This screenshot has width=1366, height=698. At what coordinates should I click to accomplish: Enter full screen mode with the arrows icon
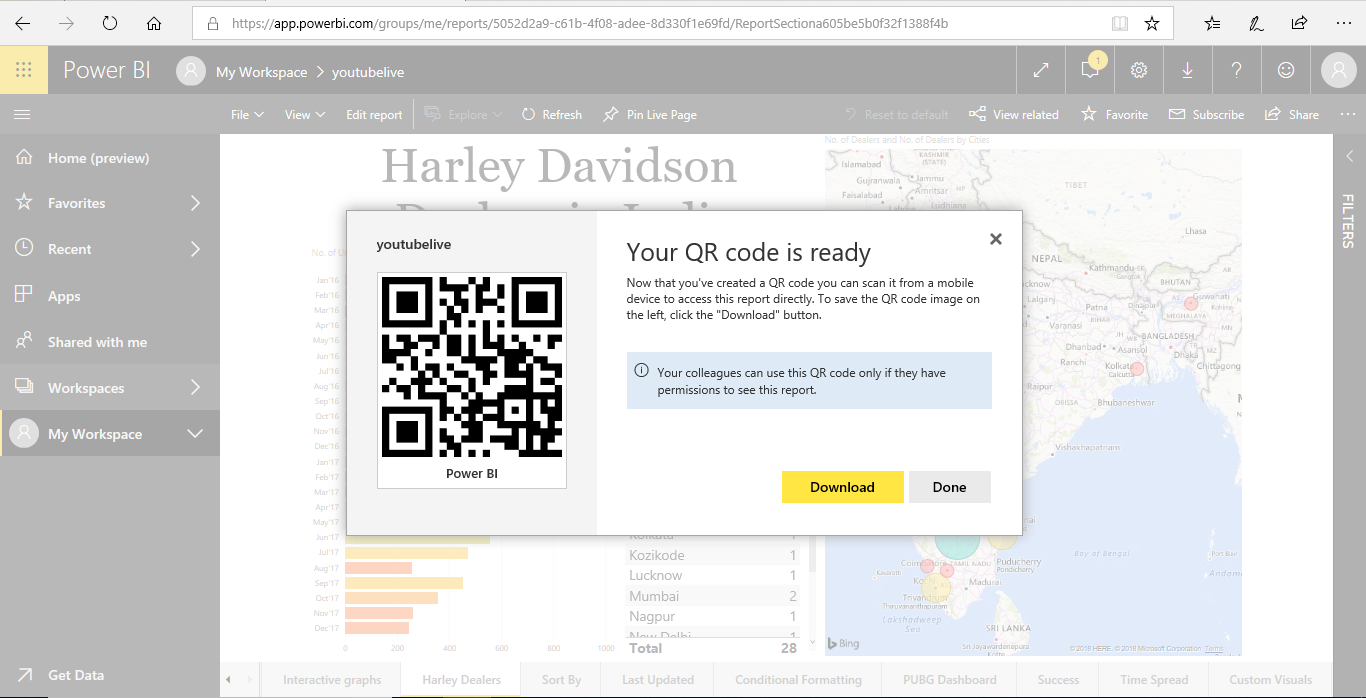click(x=1041, y=70)
